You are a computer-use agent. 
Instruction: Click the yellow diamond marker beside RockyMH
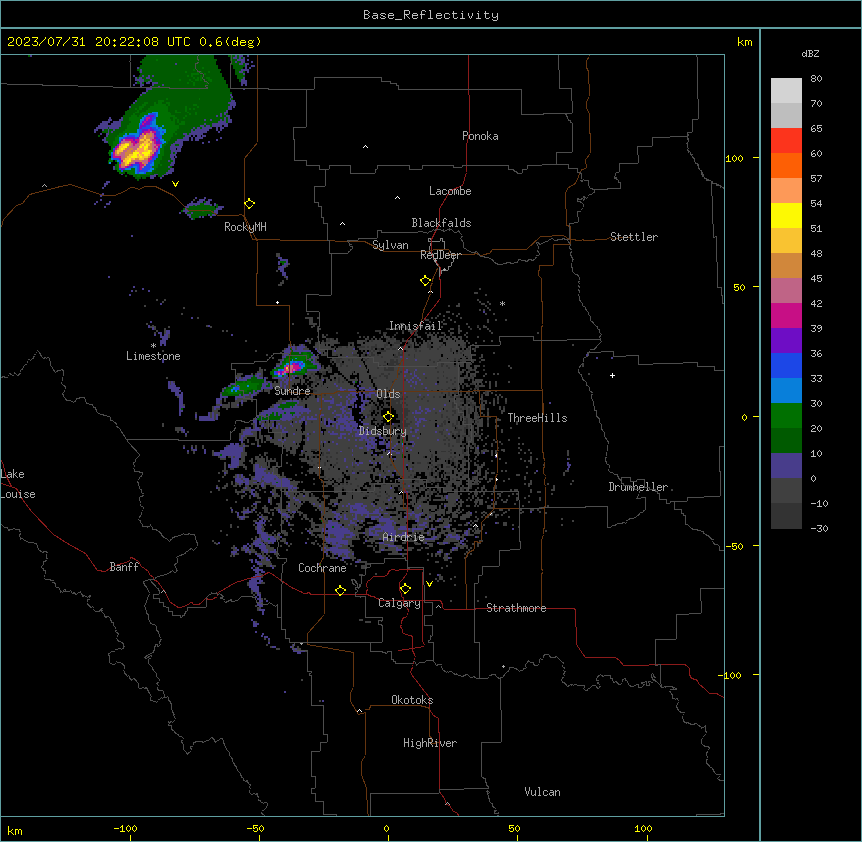(x=250, y=204)
